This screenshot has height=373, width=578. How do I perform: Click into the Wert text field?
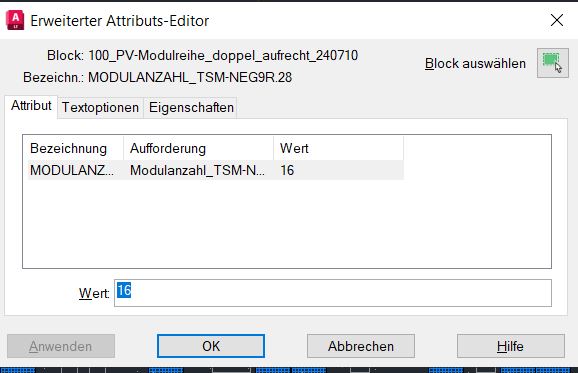pyautogui.click(x=333, y=293)
